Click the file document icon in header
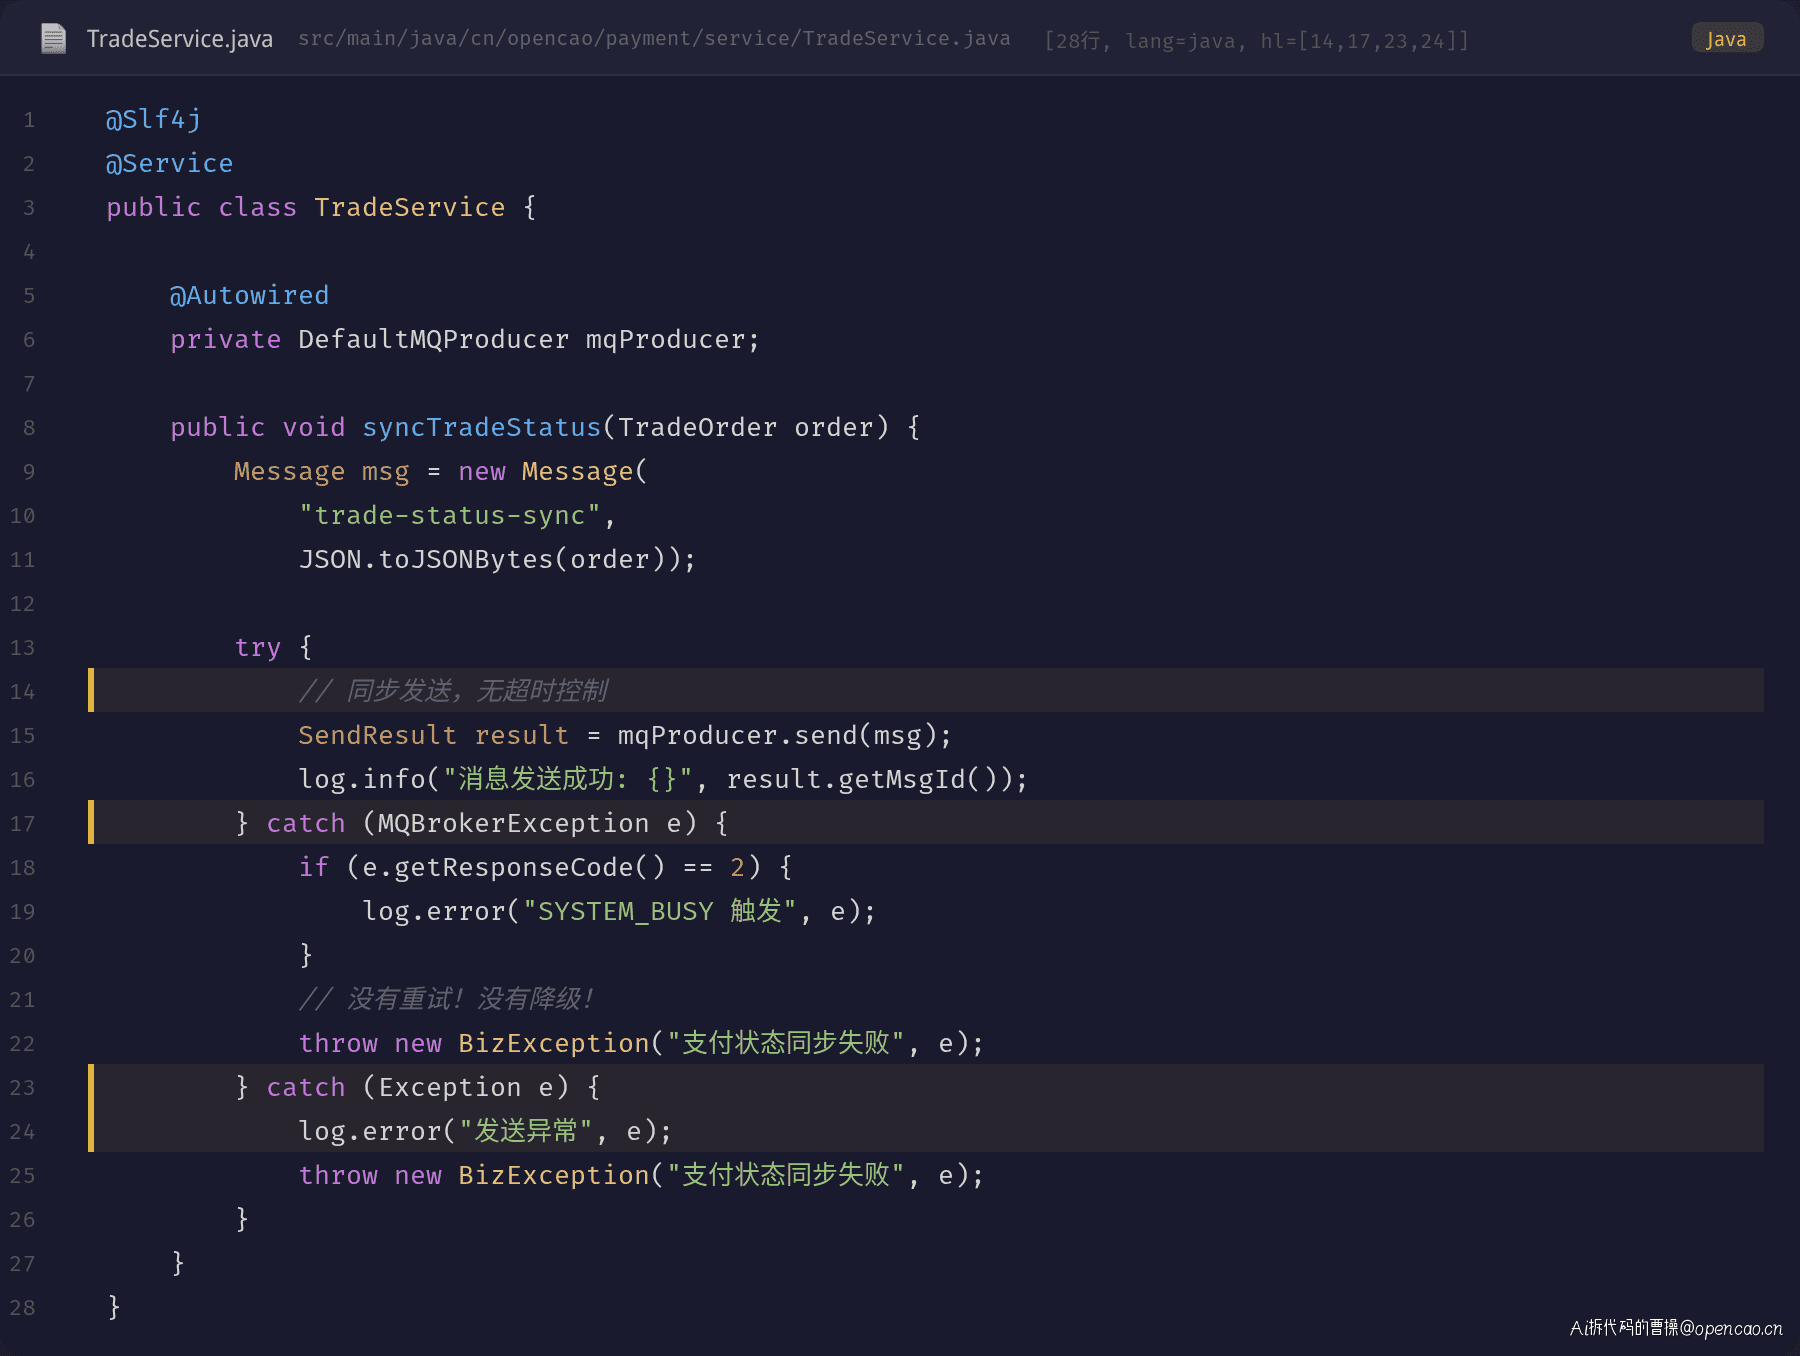The width and height of the screenshot is (1800, 1356). 53,39
